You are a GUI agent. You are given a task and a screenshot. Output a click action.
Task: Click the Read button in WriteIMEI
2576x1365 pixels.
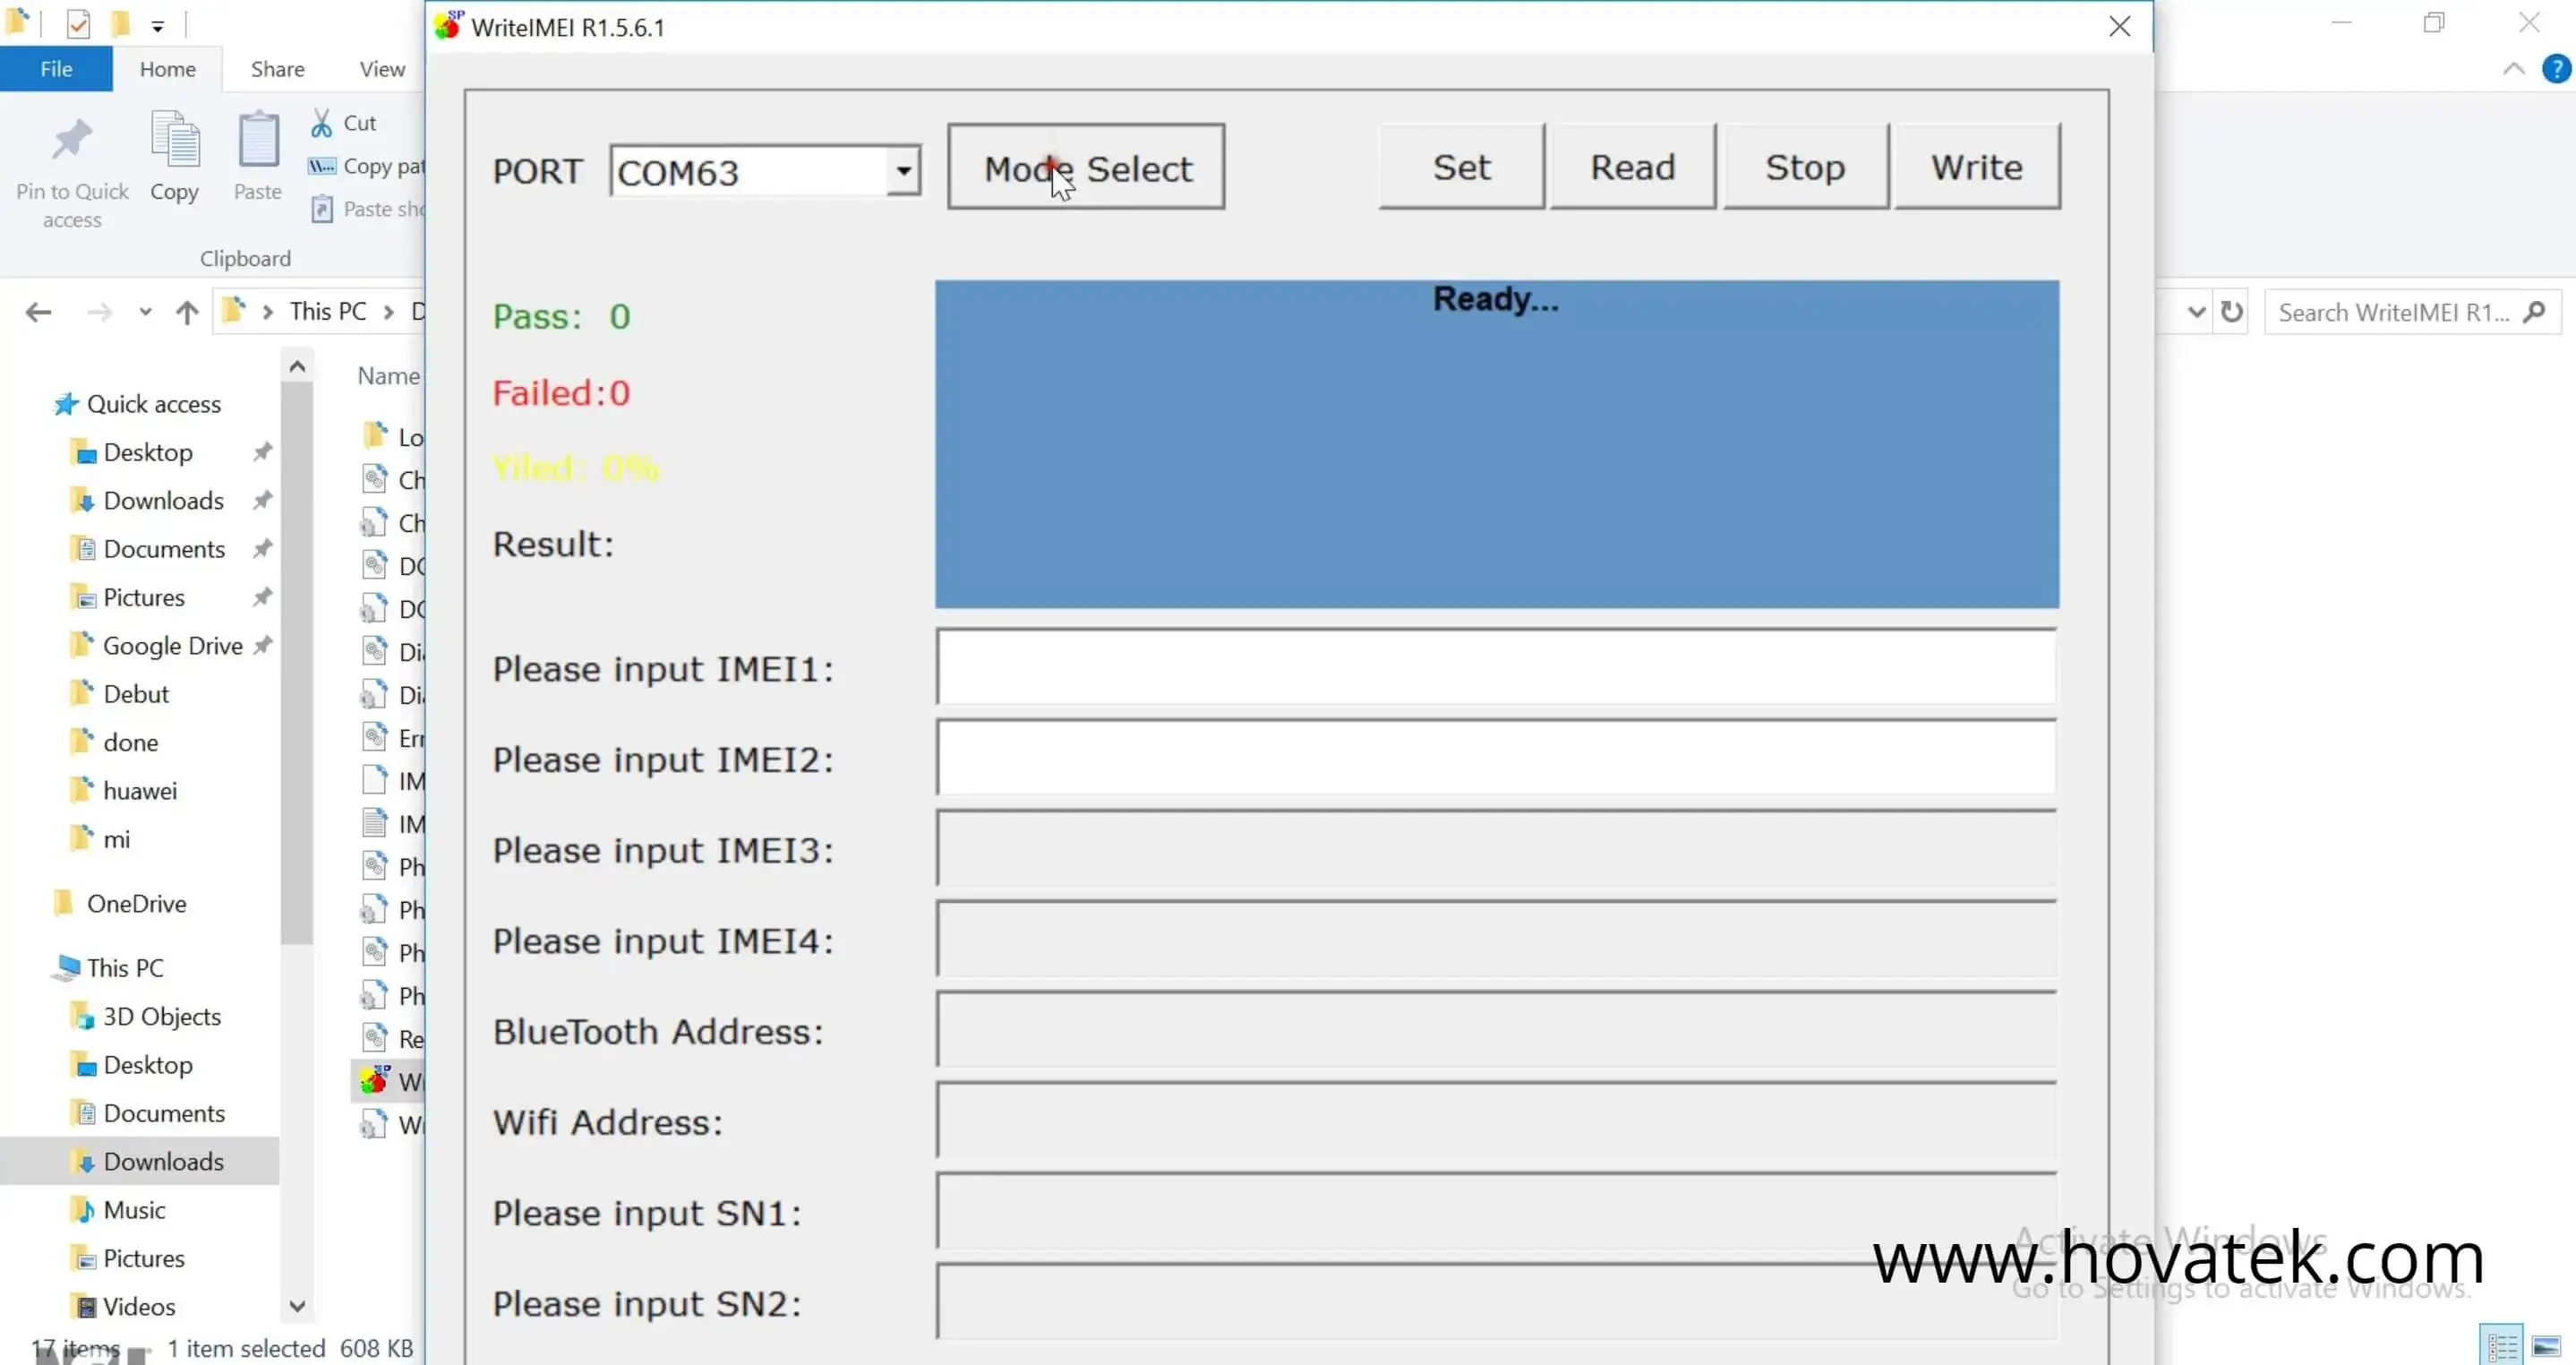point(1632,166)
